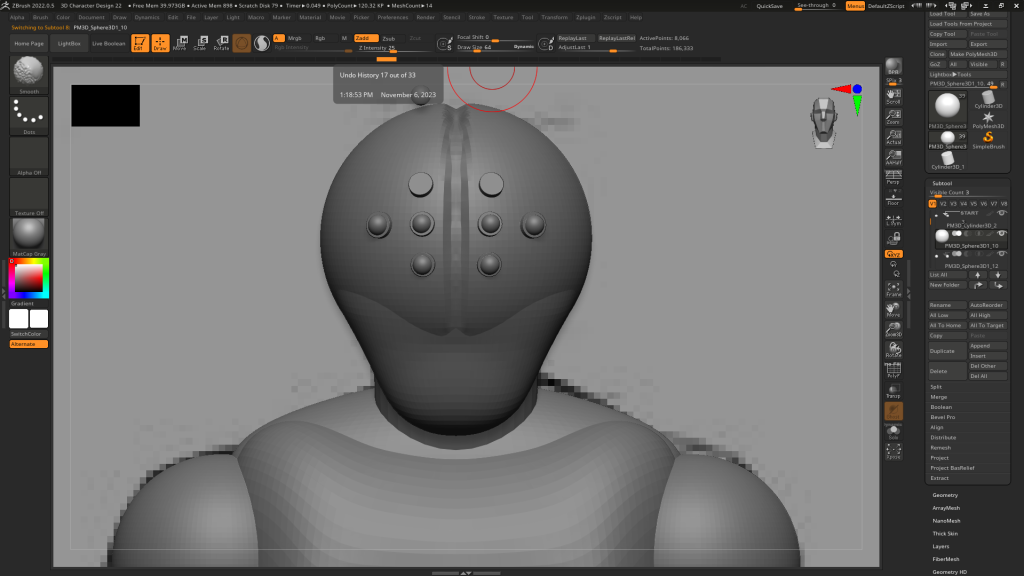The image size is (1024, 576).
Task: Enable Edit mode in the top toolbar
Action: click(x=139, y=43)
